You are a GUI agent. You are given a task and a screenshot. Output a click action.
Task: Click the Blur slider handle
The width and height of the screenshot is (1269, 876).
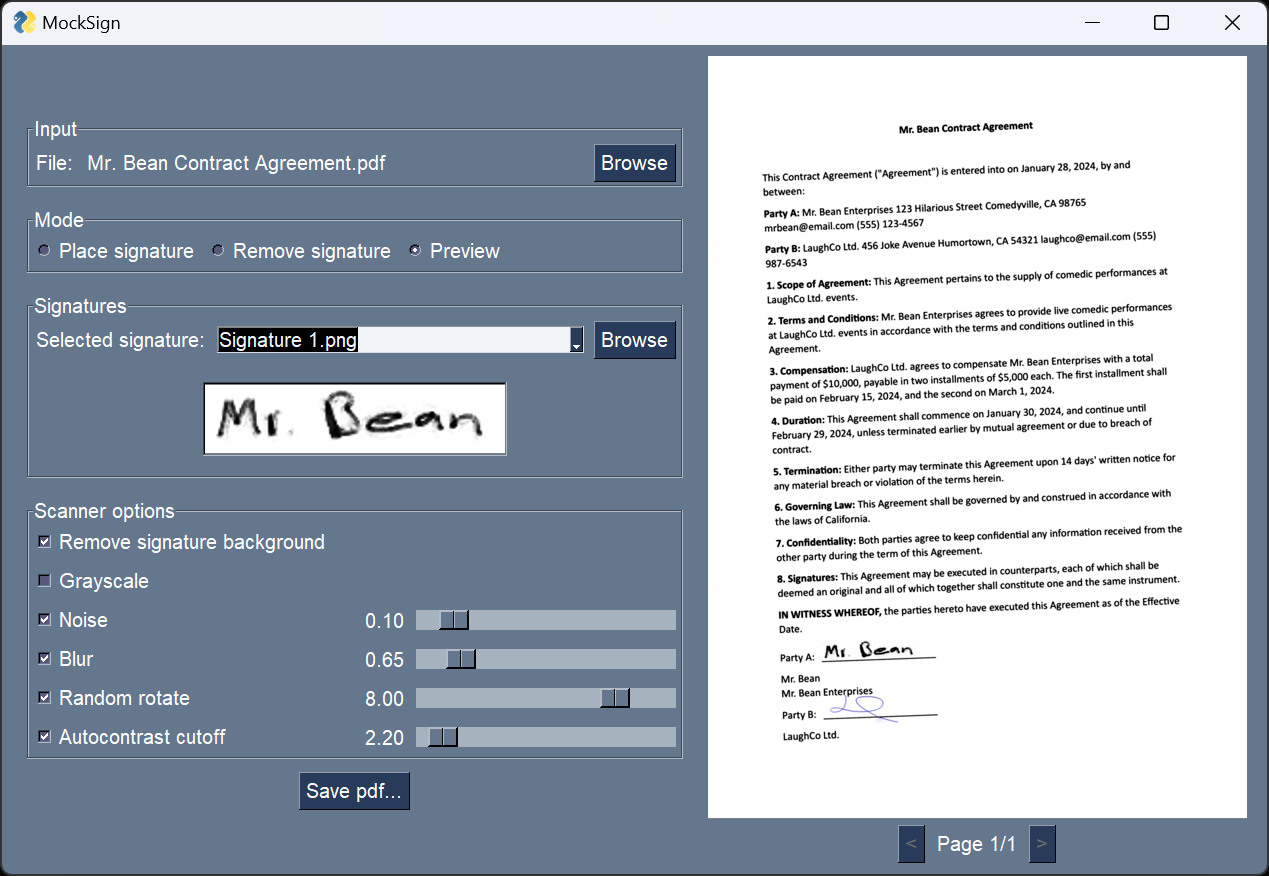coord(461,659)
